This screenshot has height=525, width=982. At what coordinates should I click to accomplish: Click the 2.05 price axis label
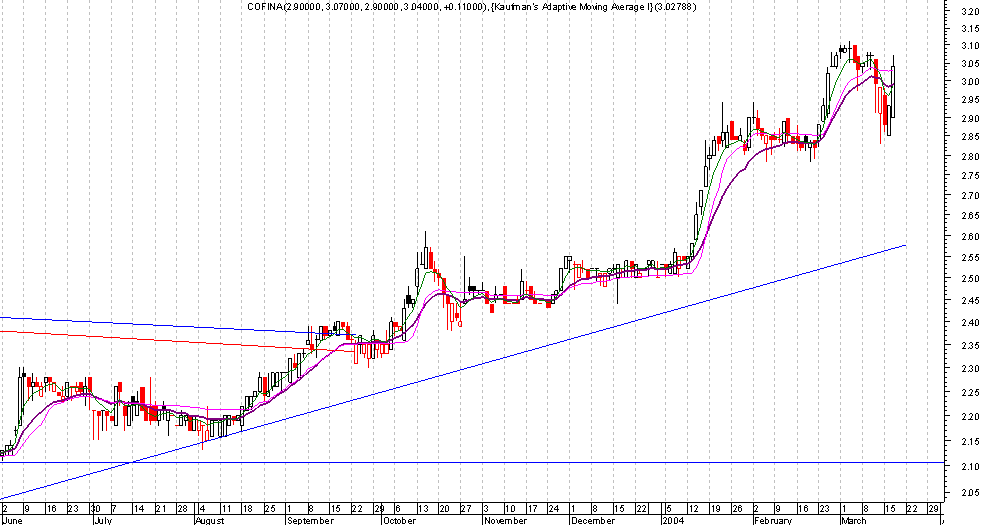click(x=970, y=492)
